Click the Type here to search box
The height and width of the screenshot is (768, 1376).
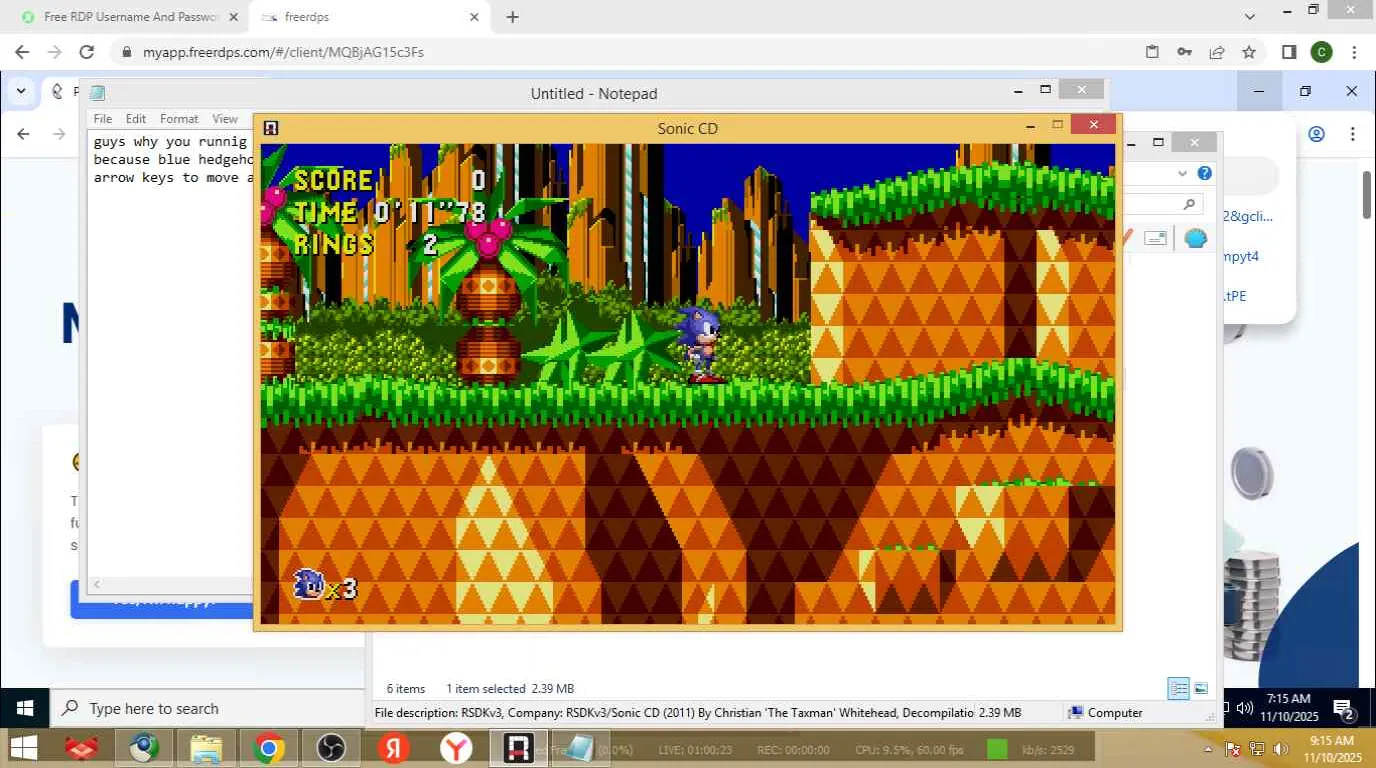207,709
